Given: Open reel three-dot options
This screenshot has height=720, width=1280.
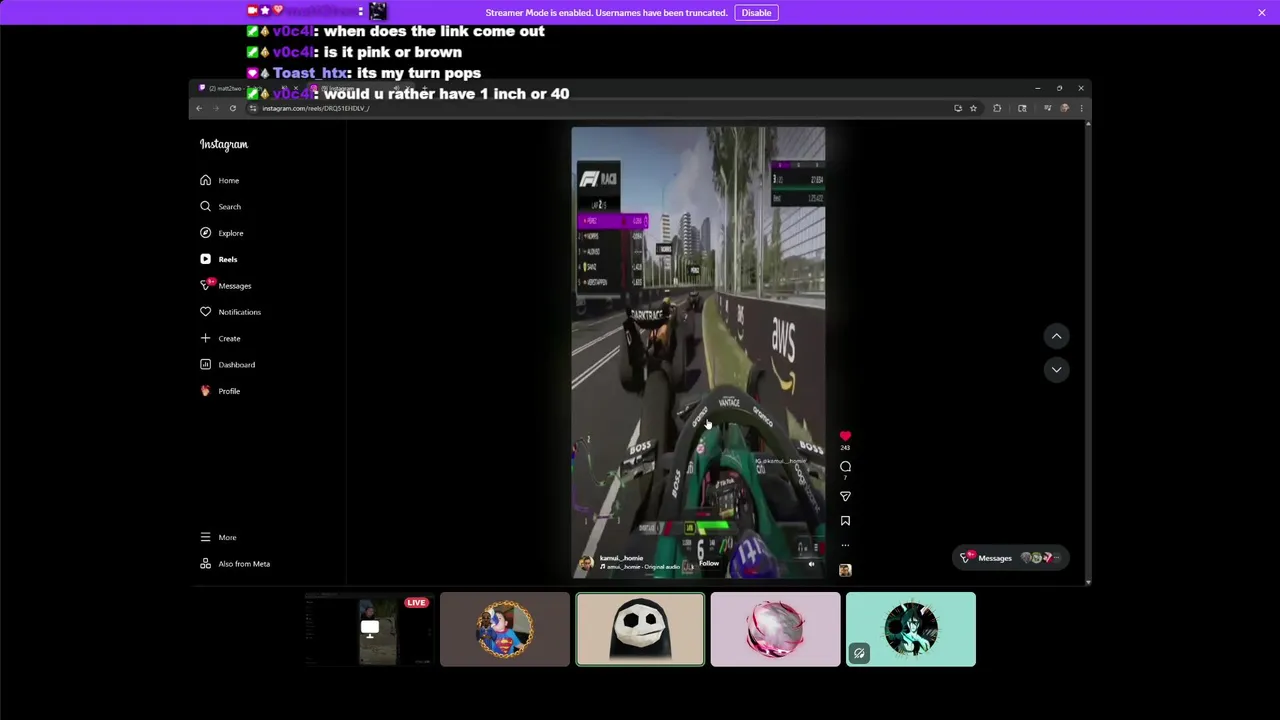Looking at the screenshot, I should coord(845,545).
